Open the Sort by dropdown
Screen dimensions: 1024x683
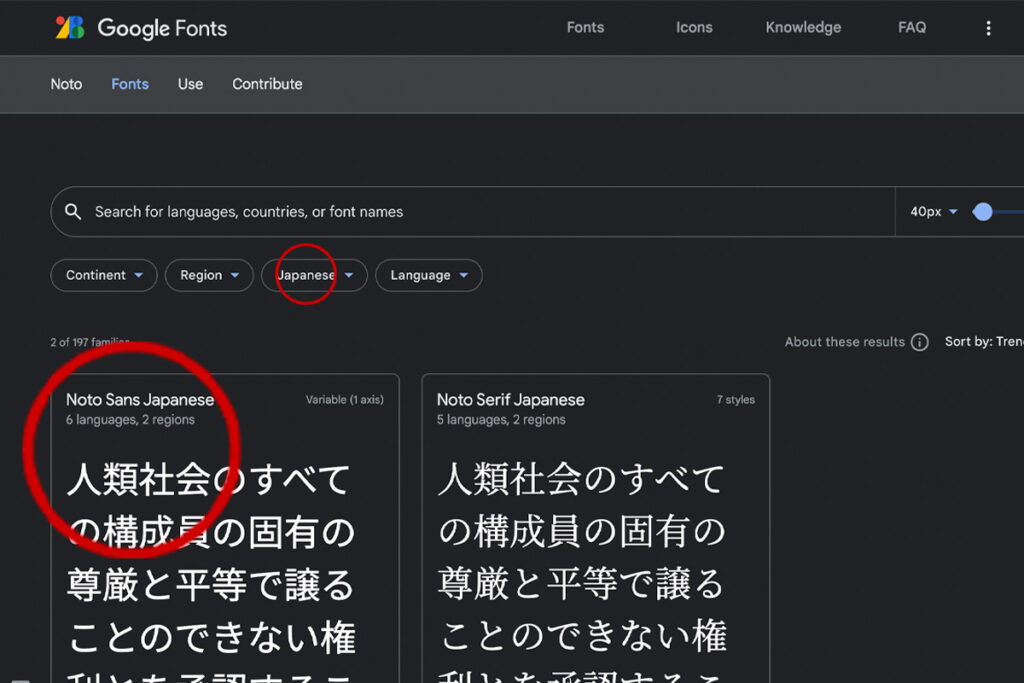[x=984, y=342]
